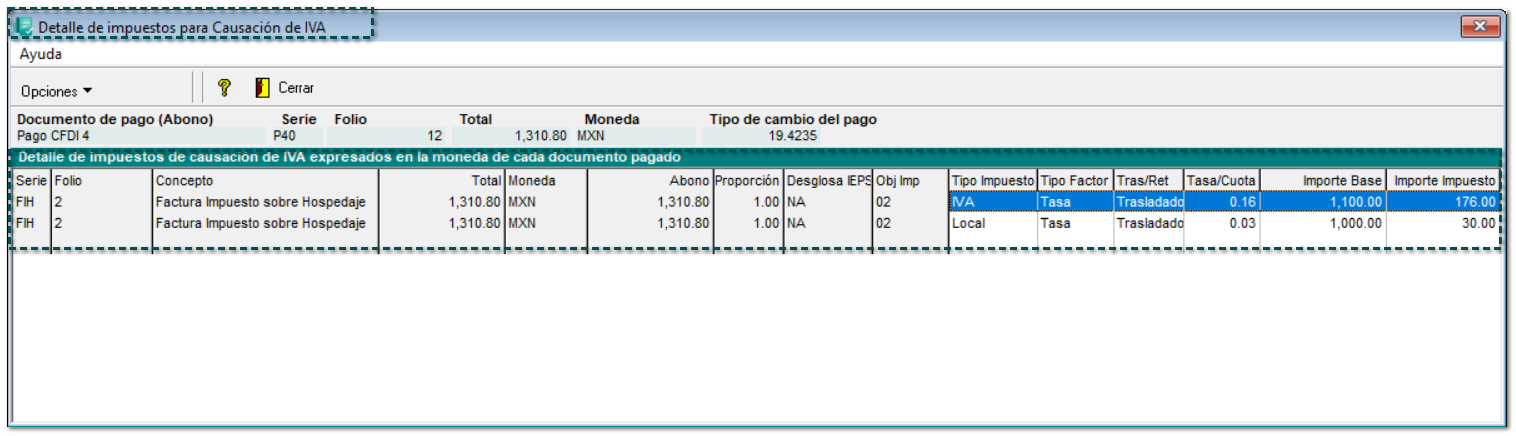The width and height of the screenshot is (1516, 436).
Task: Click the Folio column header in grid
Action: click(102, 181)
